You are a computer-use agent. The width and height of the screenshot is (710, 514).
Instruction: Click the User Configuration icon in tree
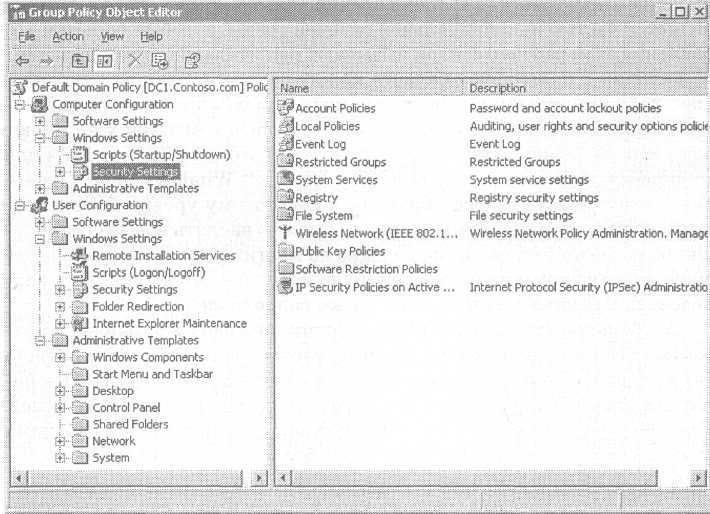pyautogui.click(x=39, y=205)
